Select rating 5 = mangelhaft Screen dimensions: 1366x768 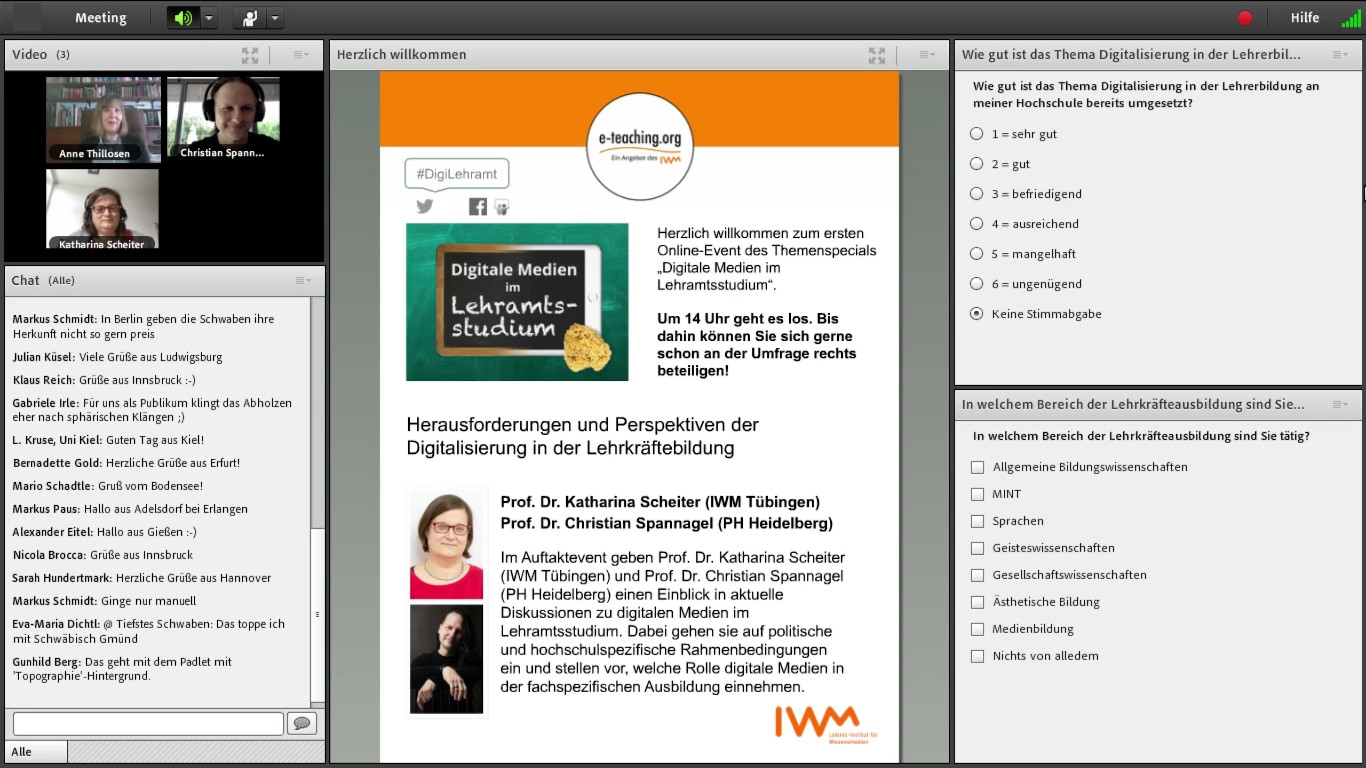[977, 254]
